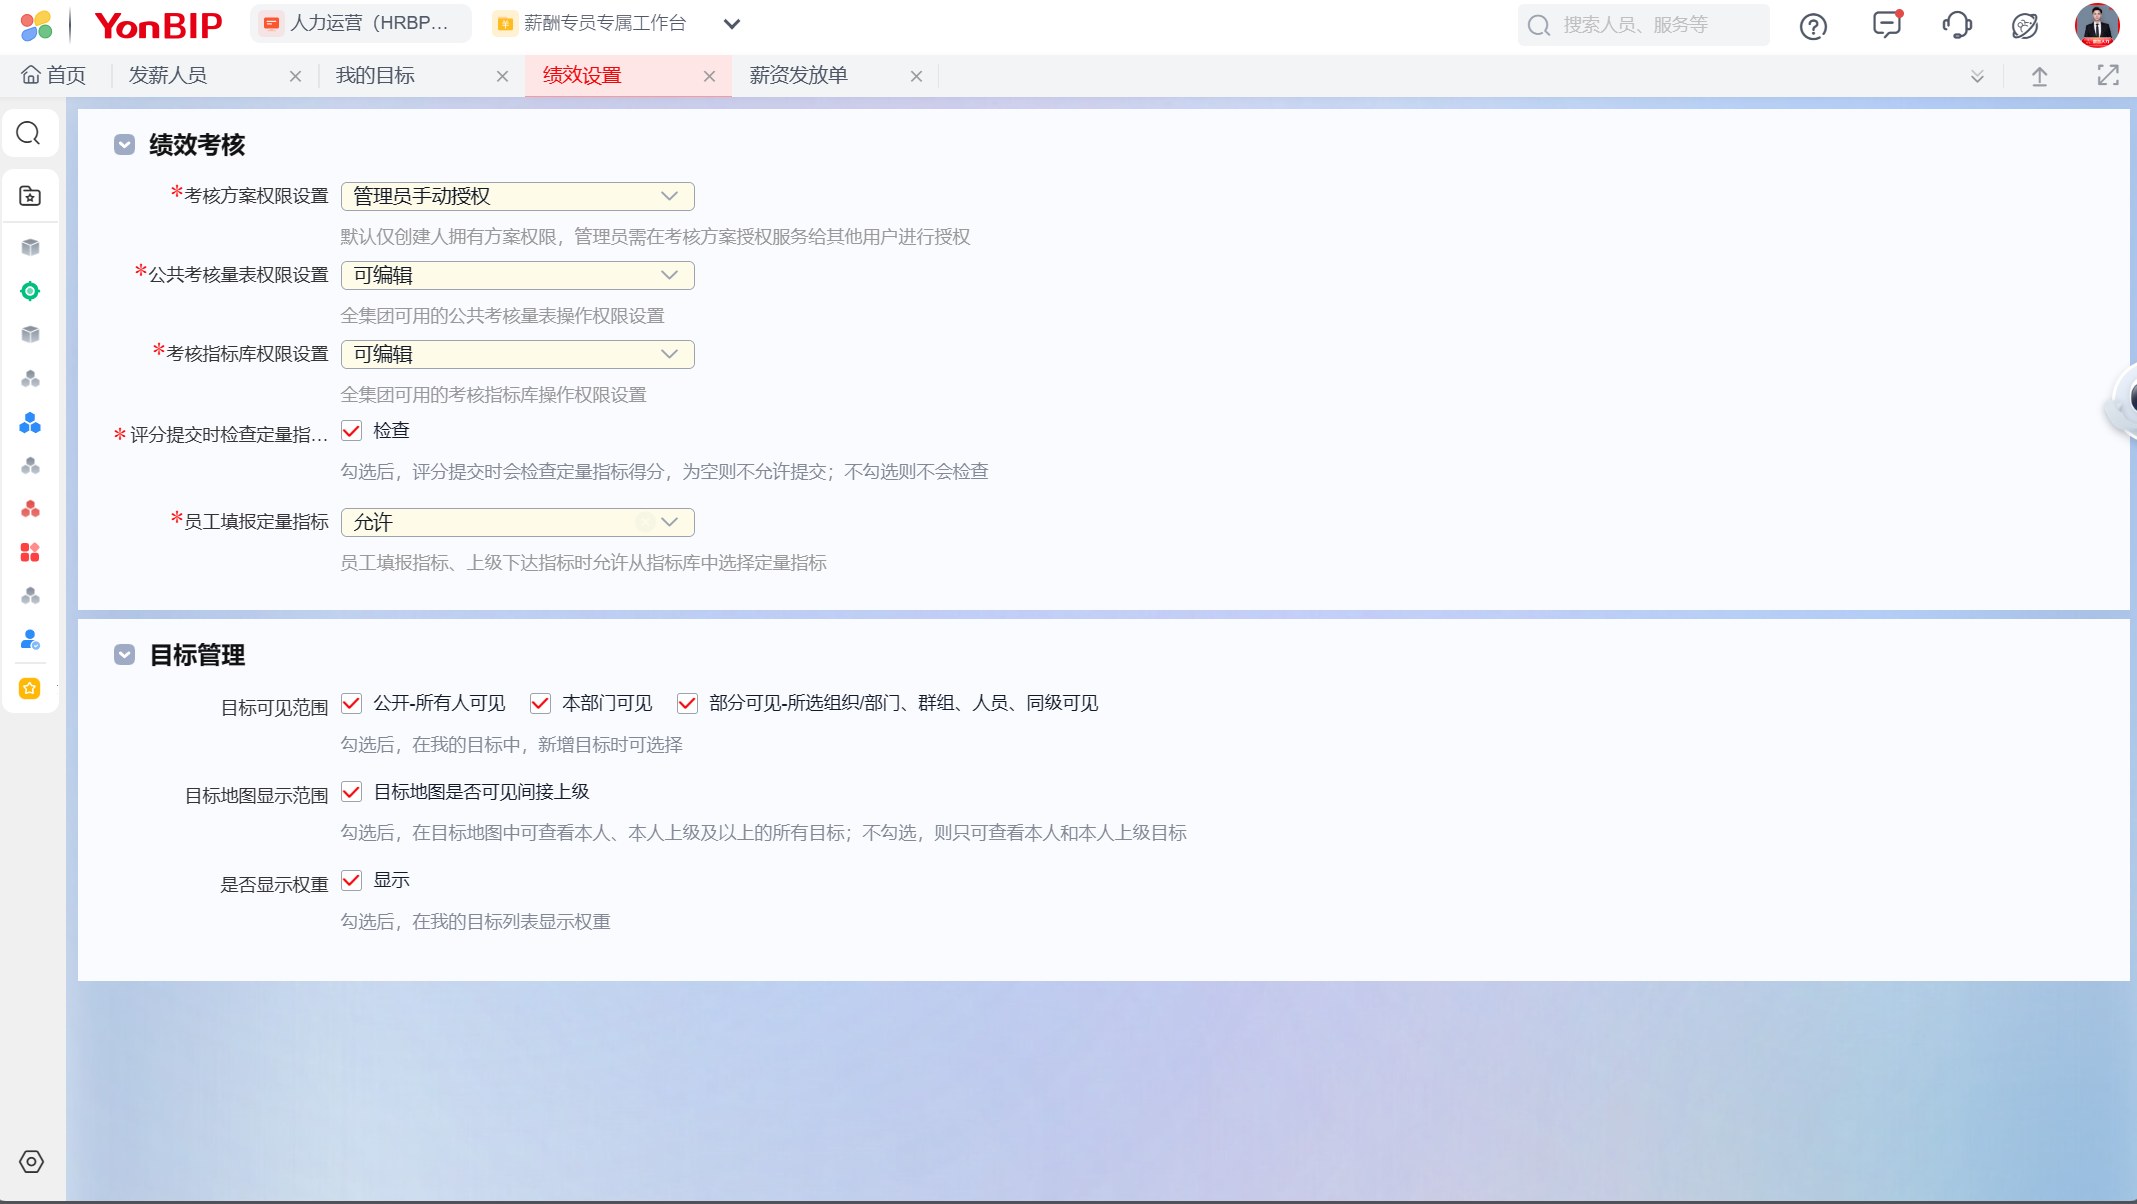The image size is (2137, 1204).
Task: Go to the 首页 home tab
Action: [53, 76]
